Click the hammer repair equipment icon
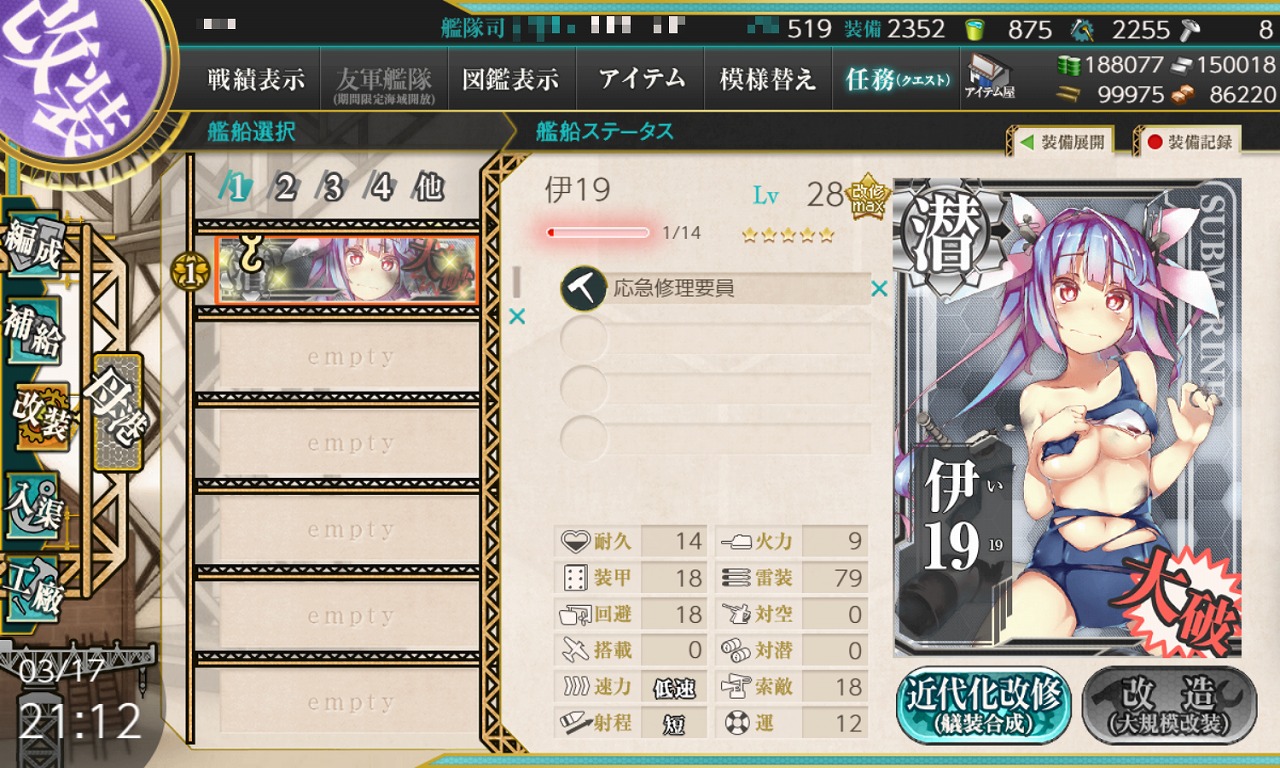This screenshot has width=1280, height=768. 584,289
